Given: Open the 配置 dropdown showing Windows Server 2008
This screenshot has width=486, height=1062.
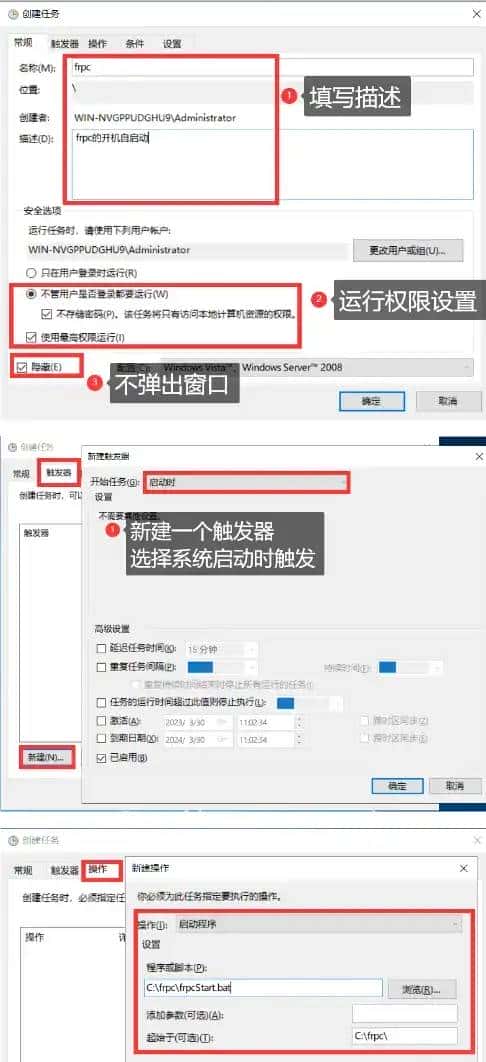Looking at the screenshot, I should [x=317, y=367].
